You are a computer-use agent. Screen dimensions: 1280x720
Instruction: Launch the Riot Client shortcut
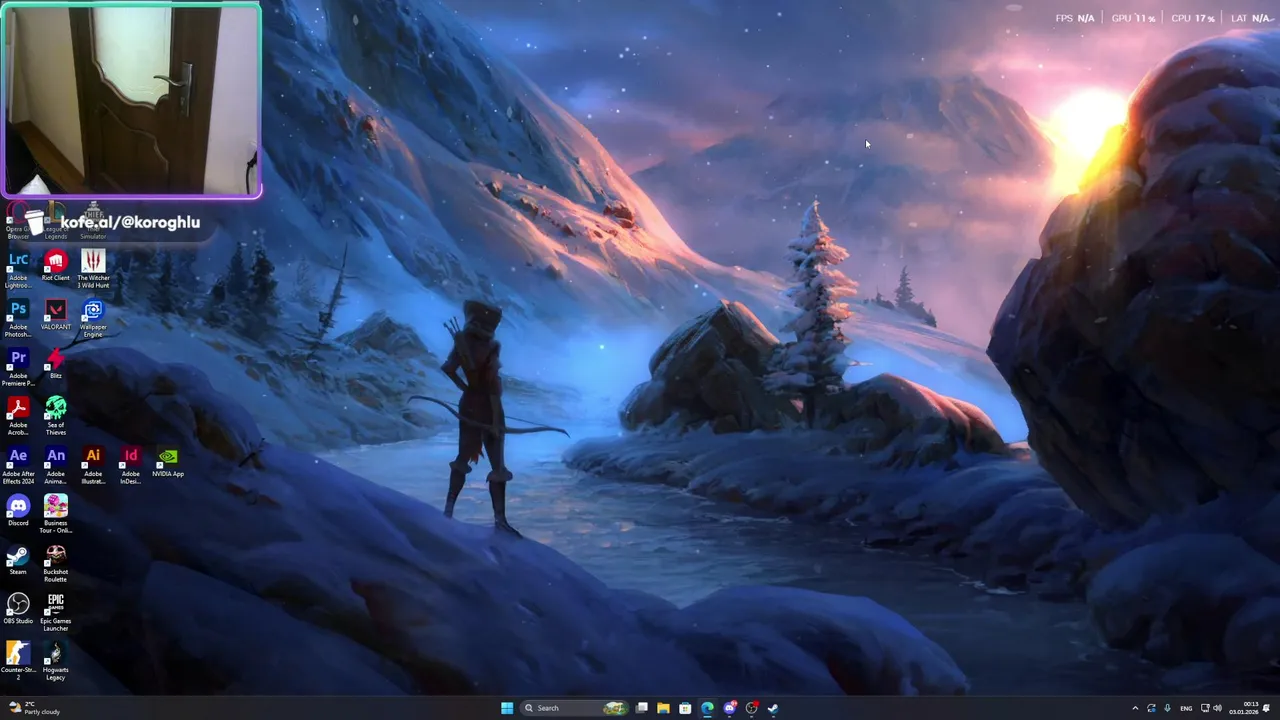tap(55, 267)
